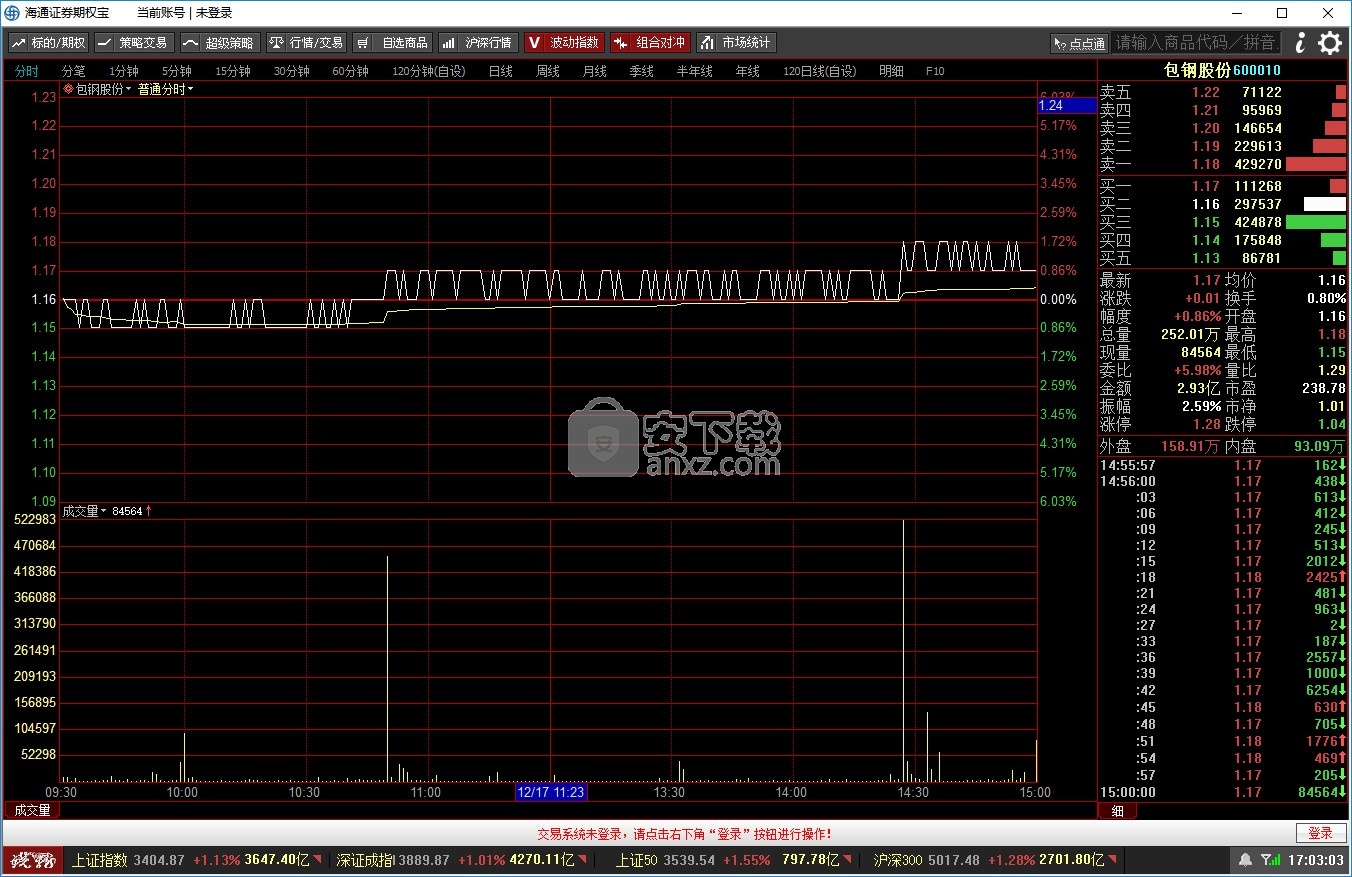
Task: Click the 涨停 1.28 limit-up value
Action: (x=1207, y=424)
